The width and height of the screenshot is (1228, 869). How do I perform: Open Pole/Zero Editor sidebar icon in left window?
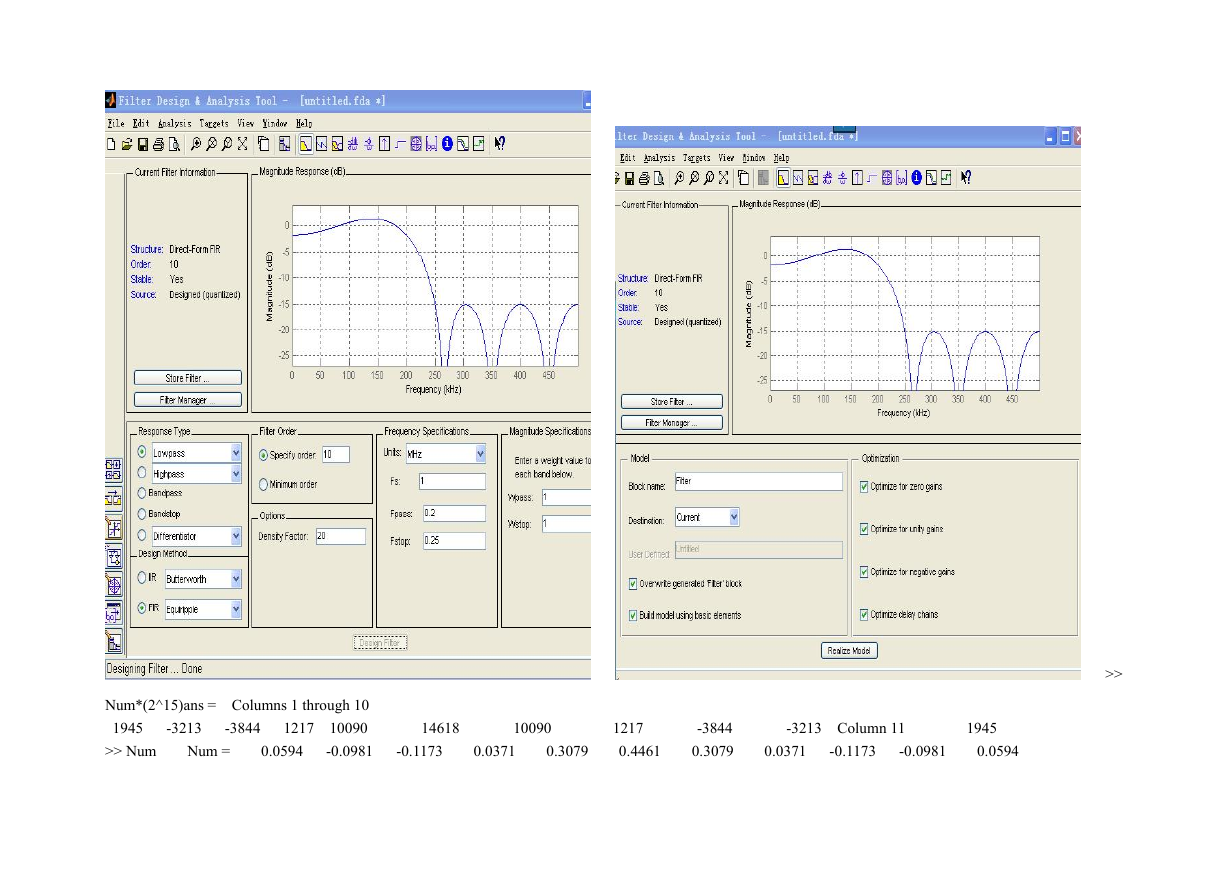pos(114,584)
